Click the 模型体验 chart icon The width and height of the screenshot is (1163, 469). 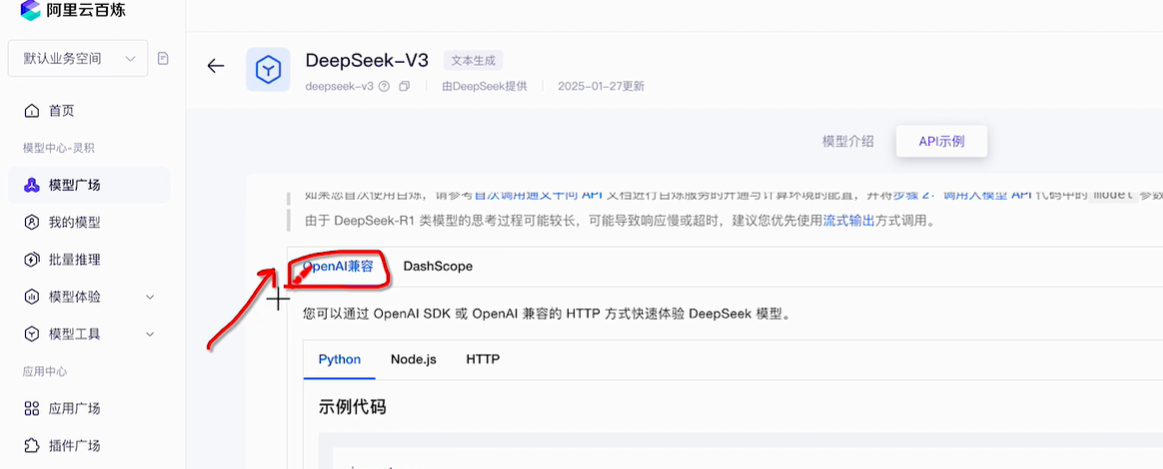click(32, 297)
